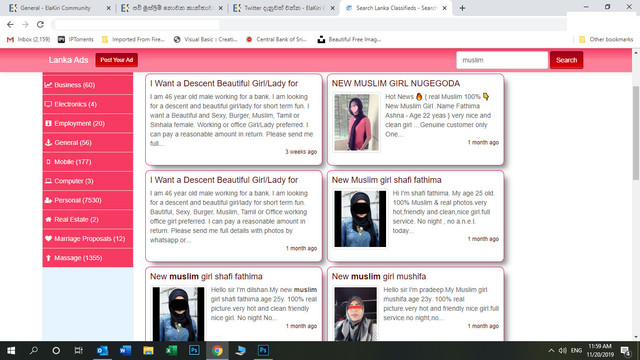Open the Windows Start menu
This screenshot has width=640, height=360.
11,351
